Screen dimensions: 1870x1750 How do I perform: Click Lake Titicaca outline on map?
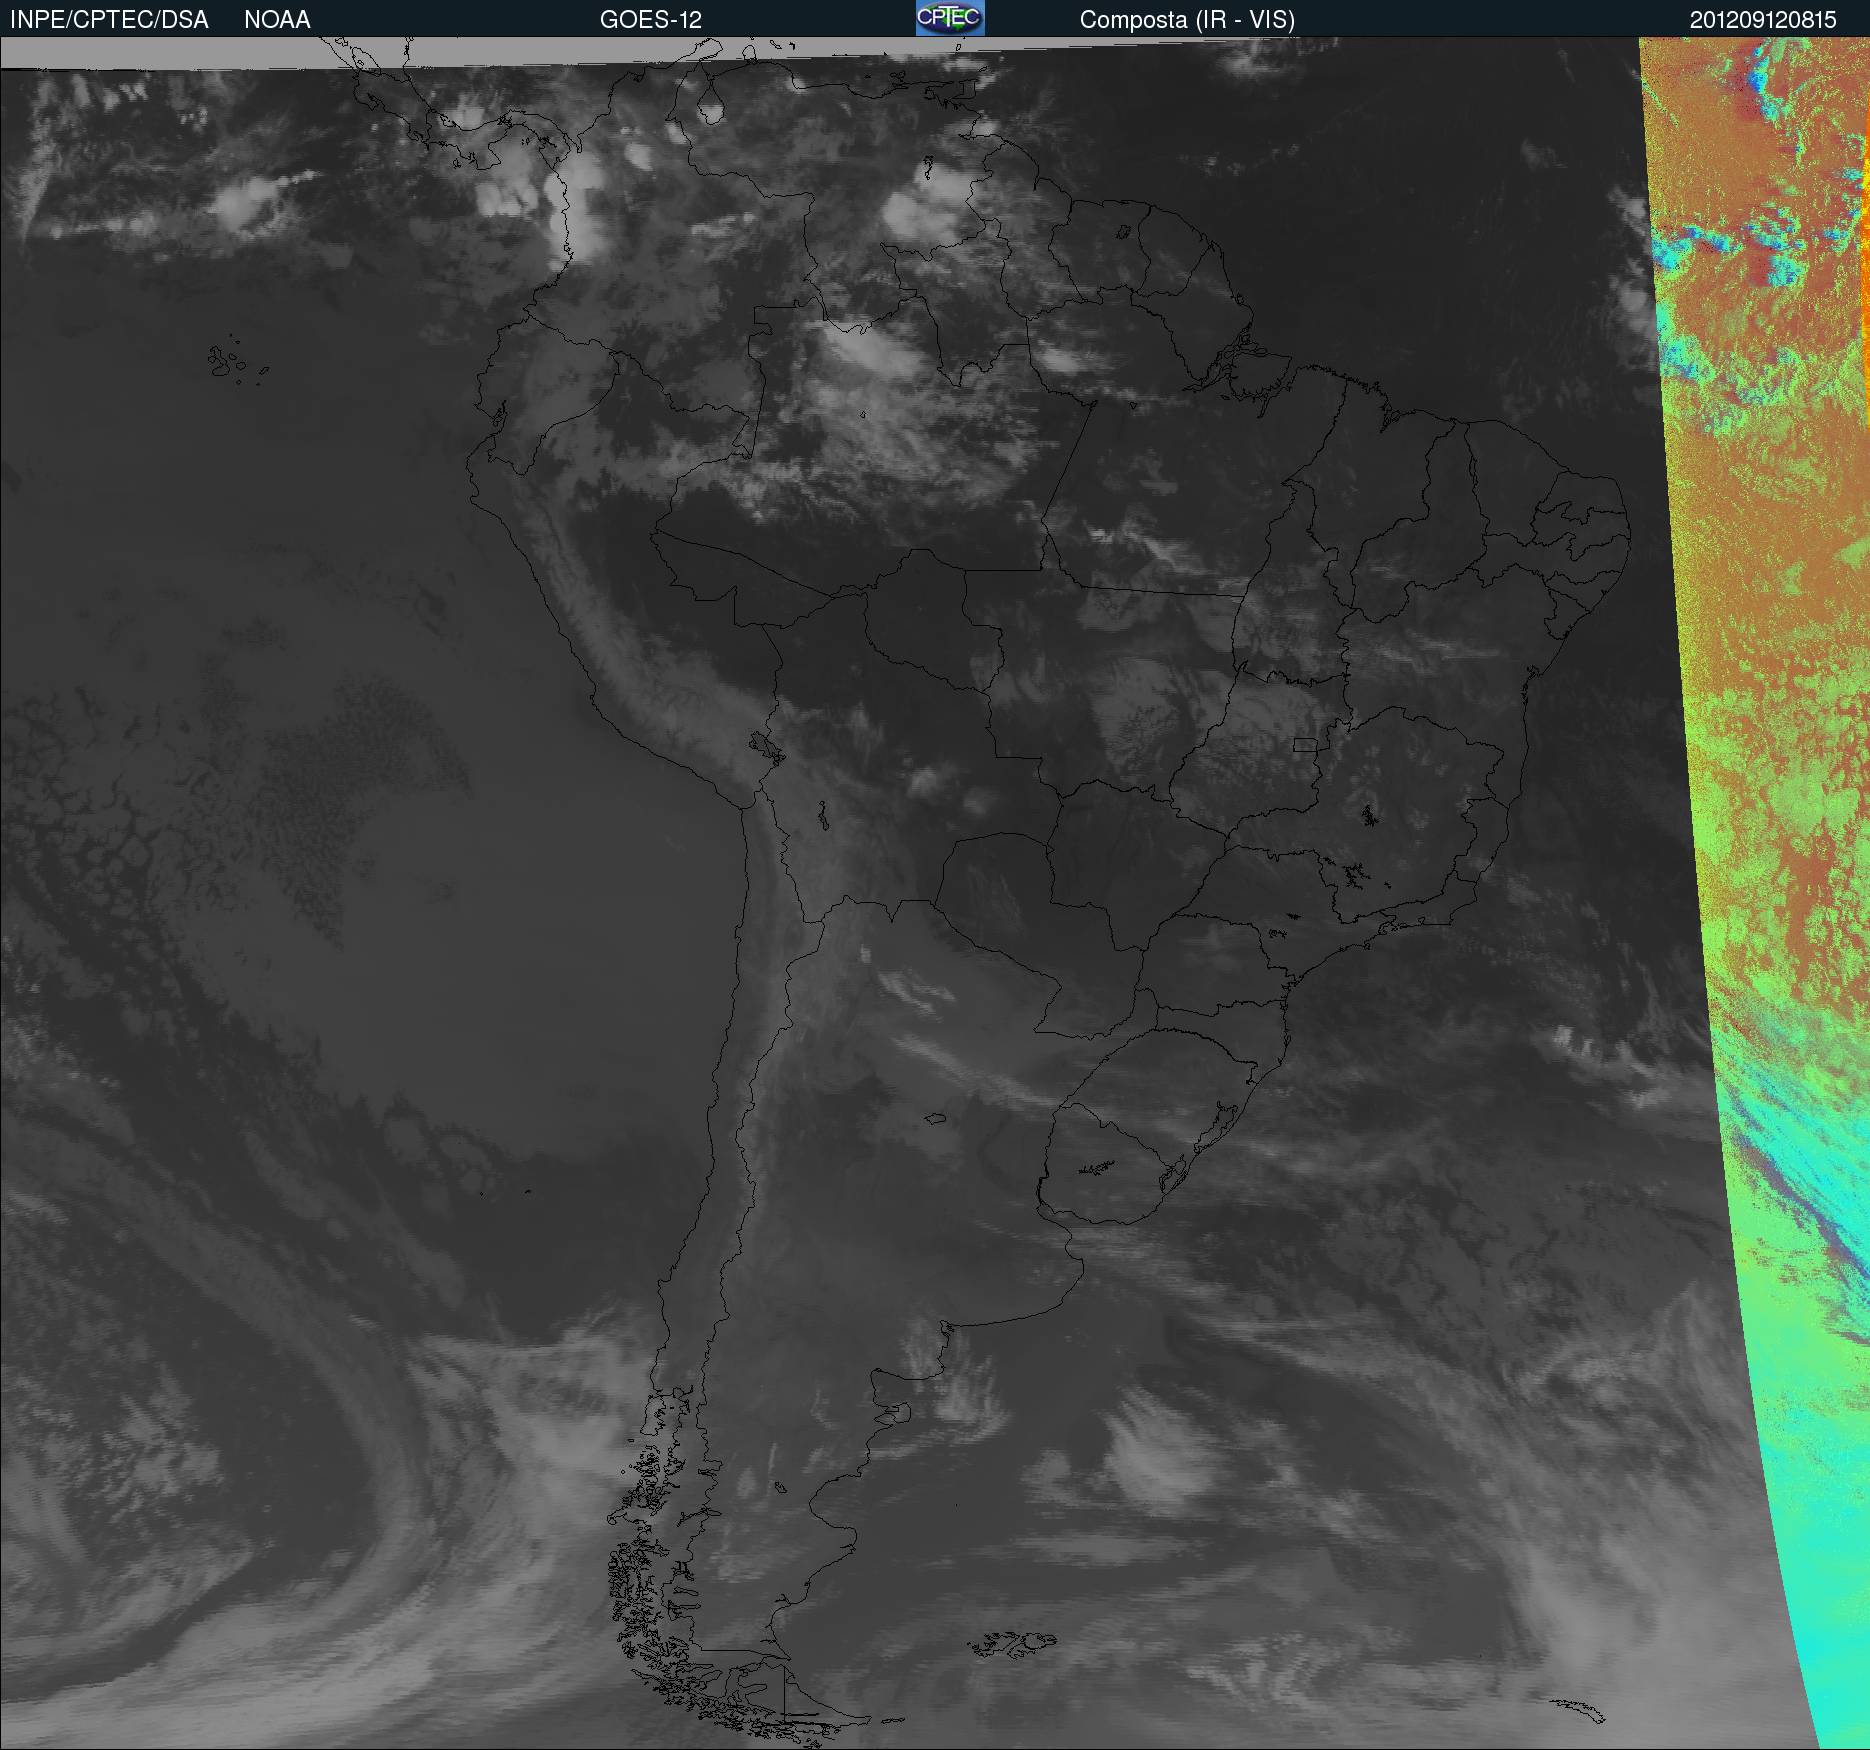(766, 747)
